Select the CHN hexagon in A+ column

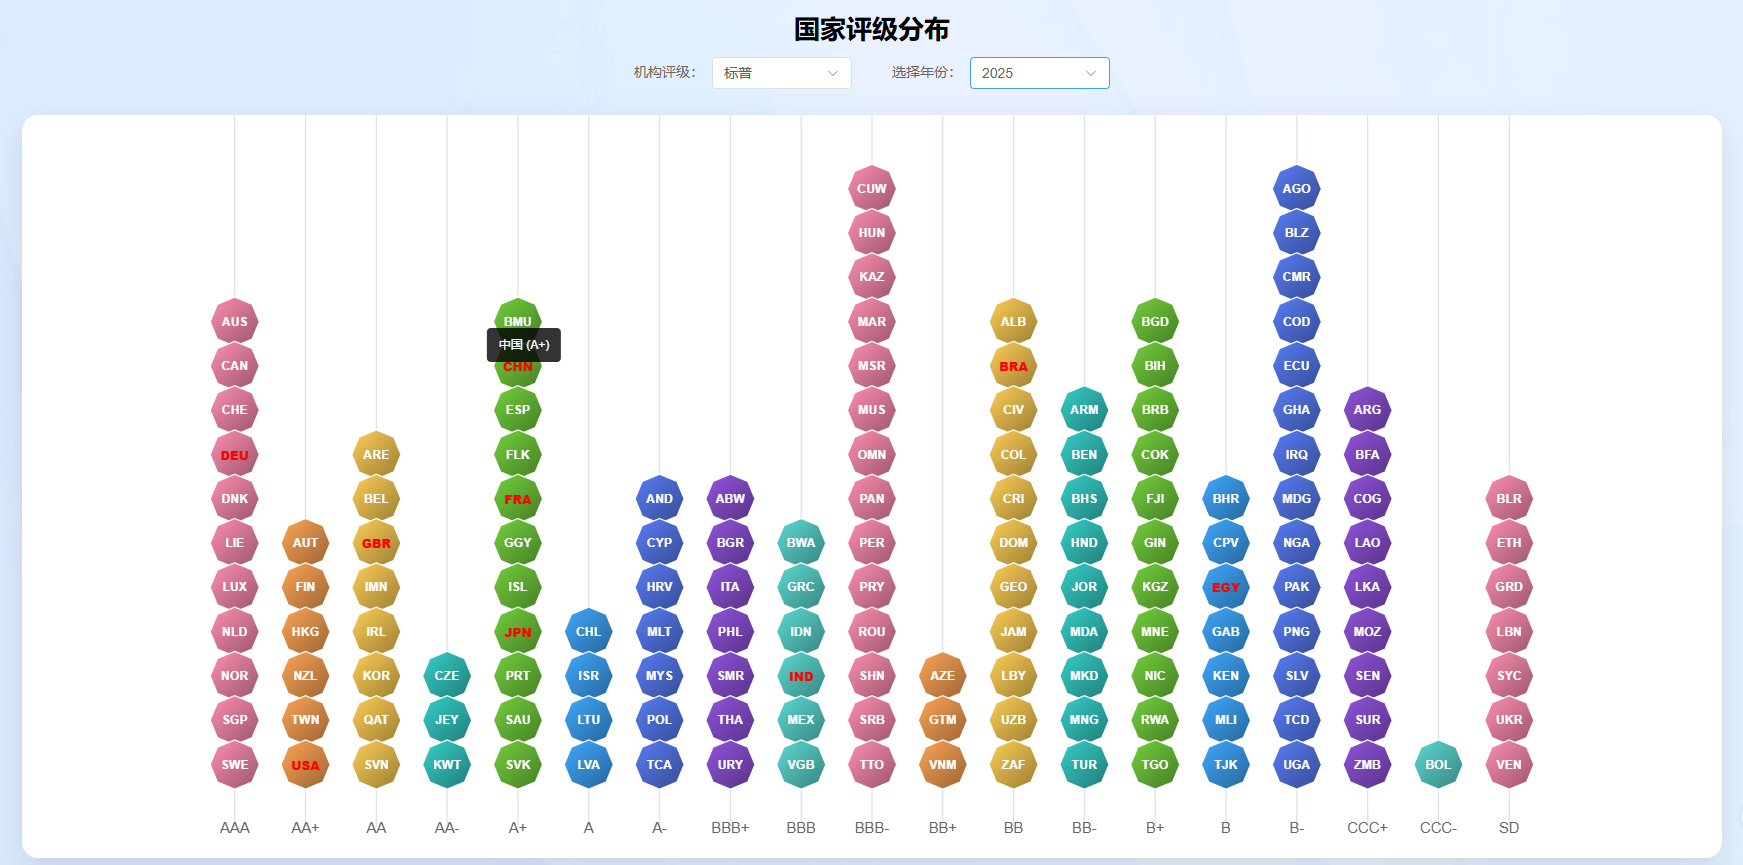[518, 367]
